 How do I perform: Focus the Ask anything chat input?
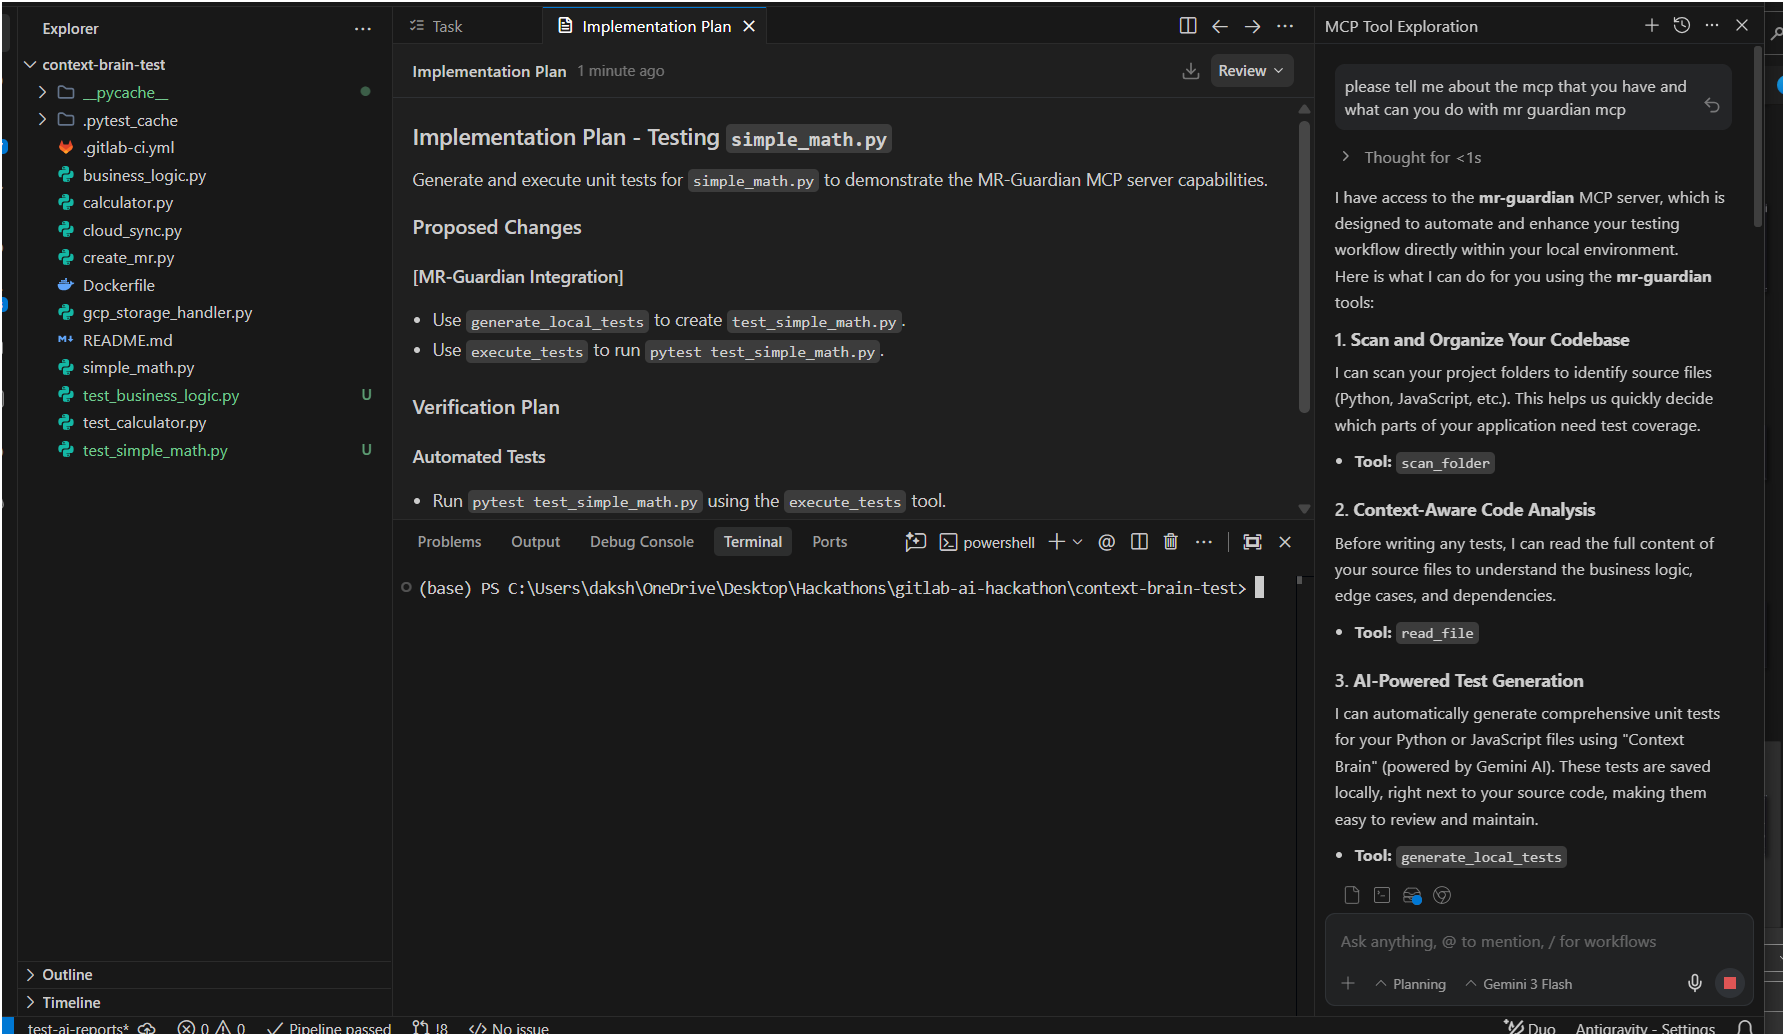pyautogui.click(x=1538, y=942)
